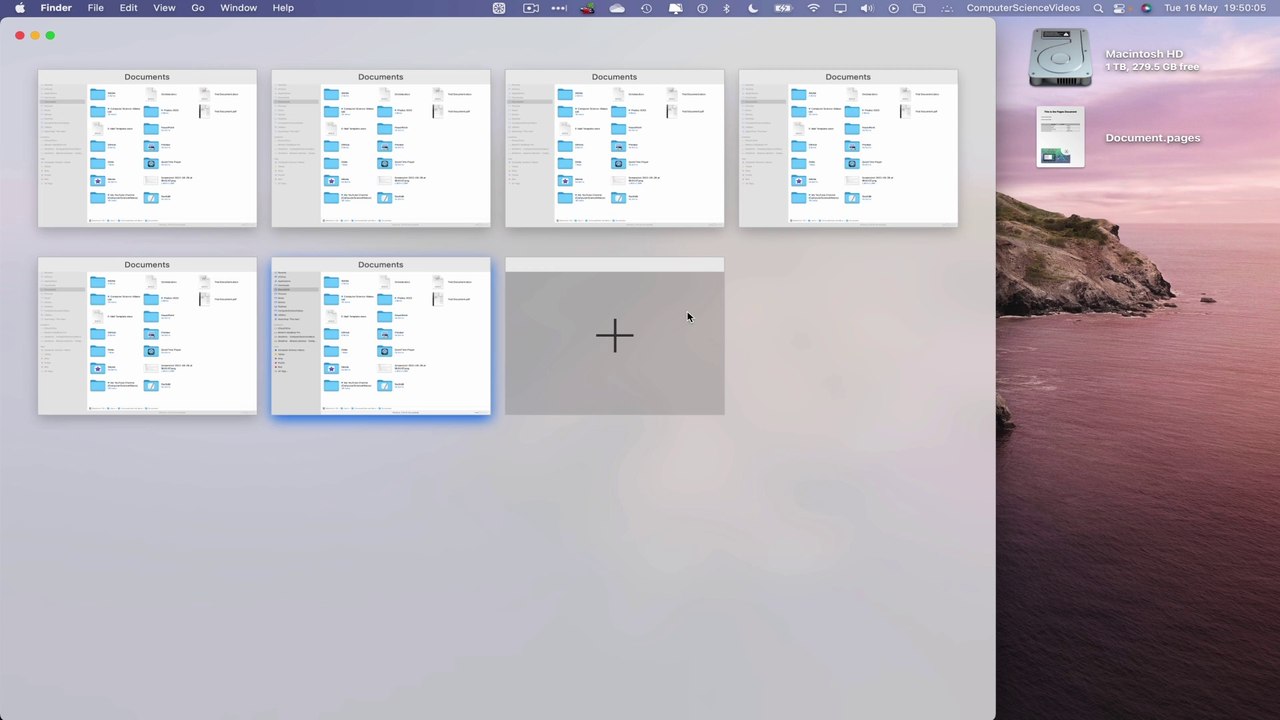Open the Finder menu
1280x720 pixels.
click(x=56, y=8)
